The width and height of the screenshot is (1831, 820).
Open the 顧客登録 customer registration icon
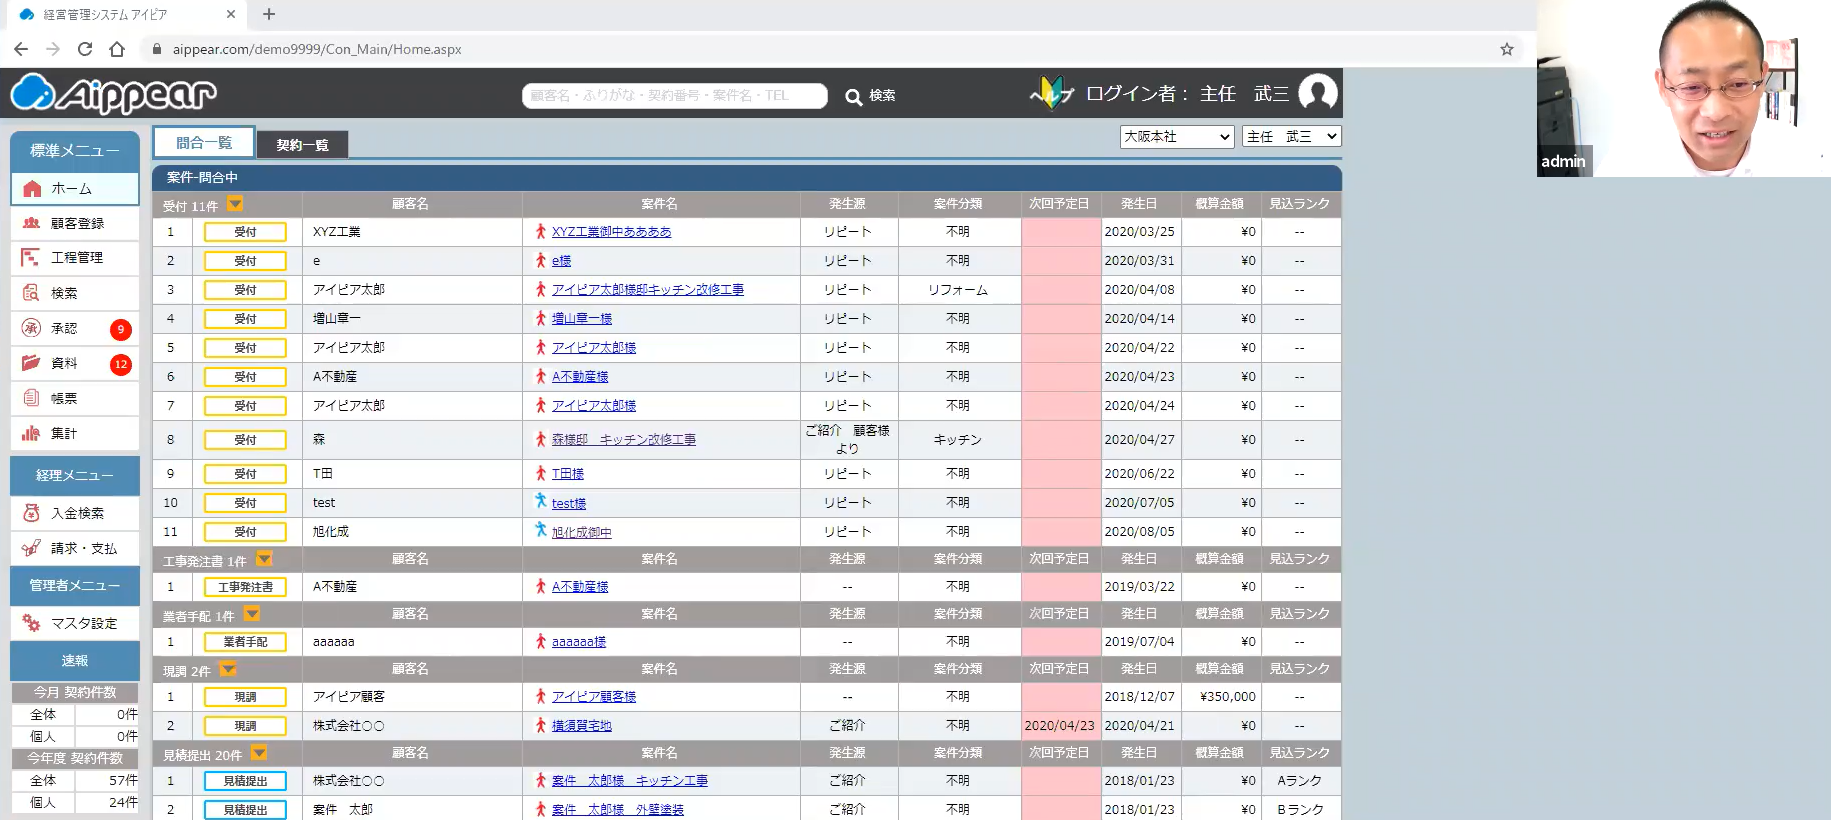click(x=32, y=223)
